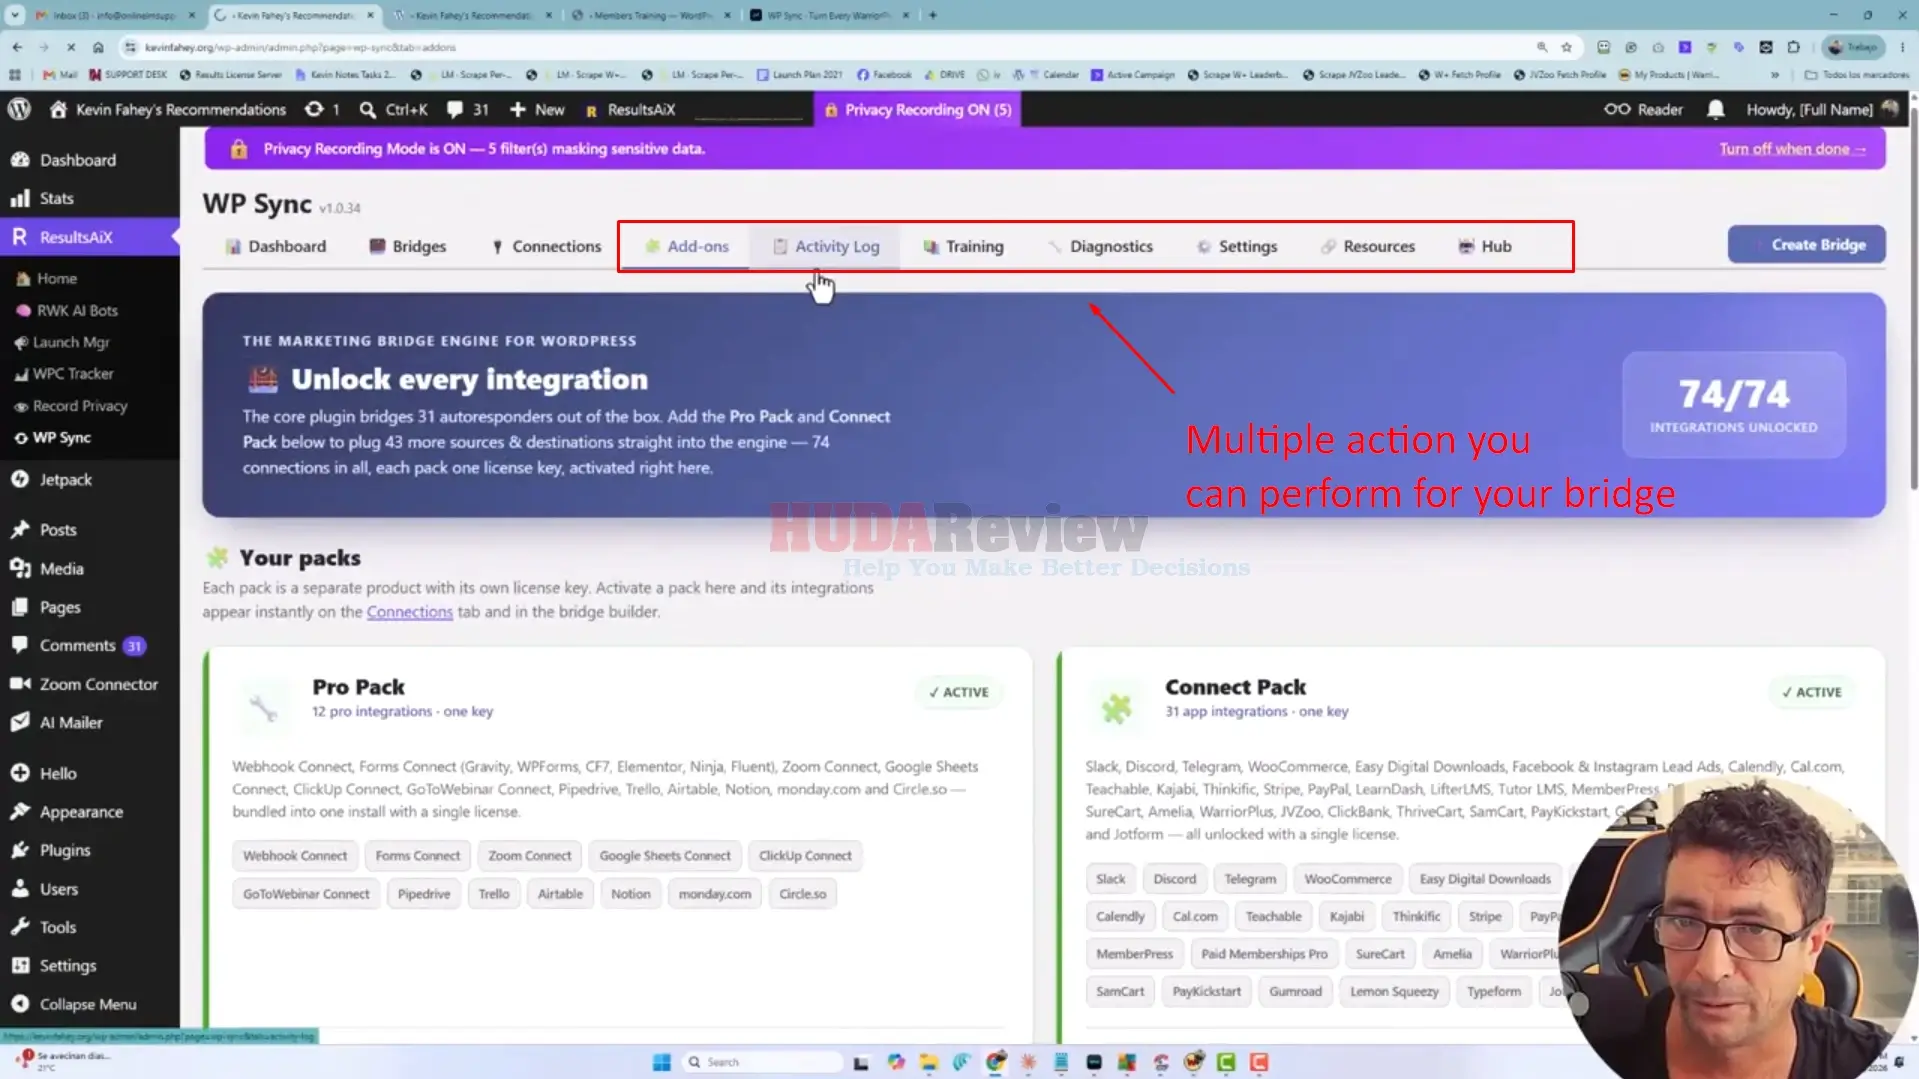The height and width of the screenshot is (1079, 1919).
Task: Select the Add-ons tab
Action: pyautogui.click(x=687, y=247)
